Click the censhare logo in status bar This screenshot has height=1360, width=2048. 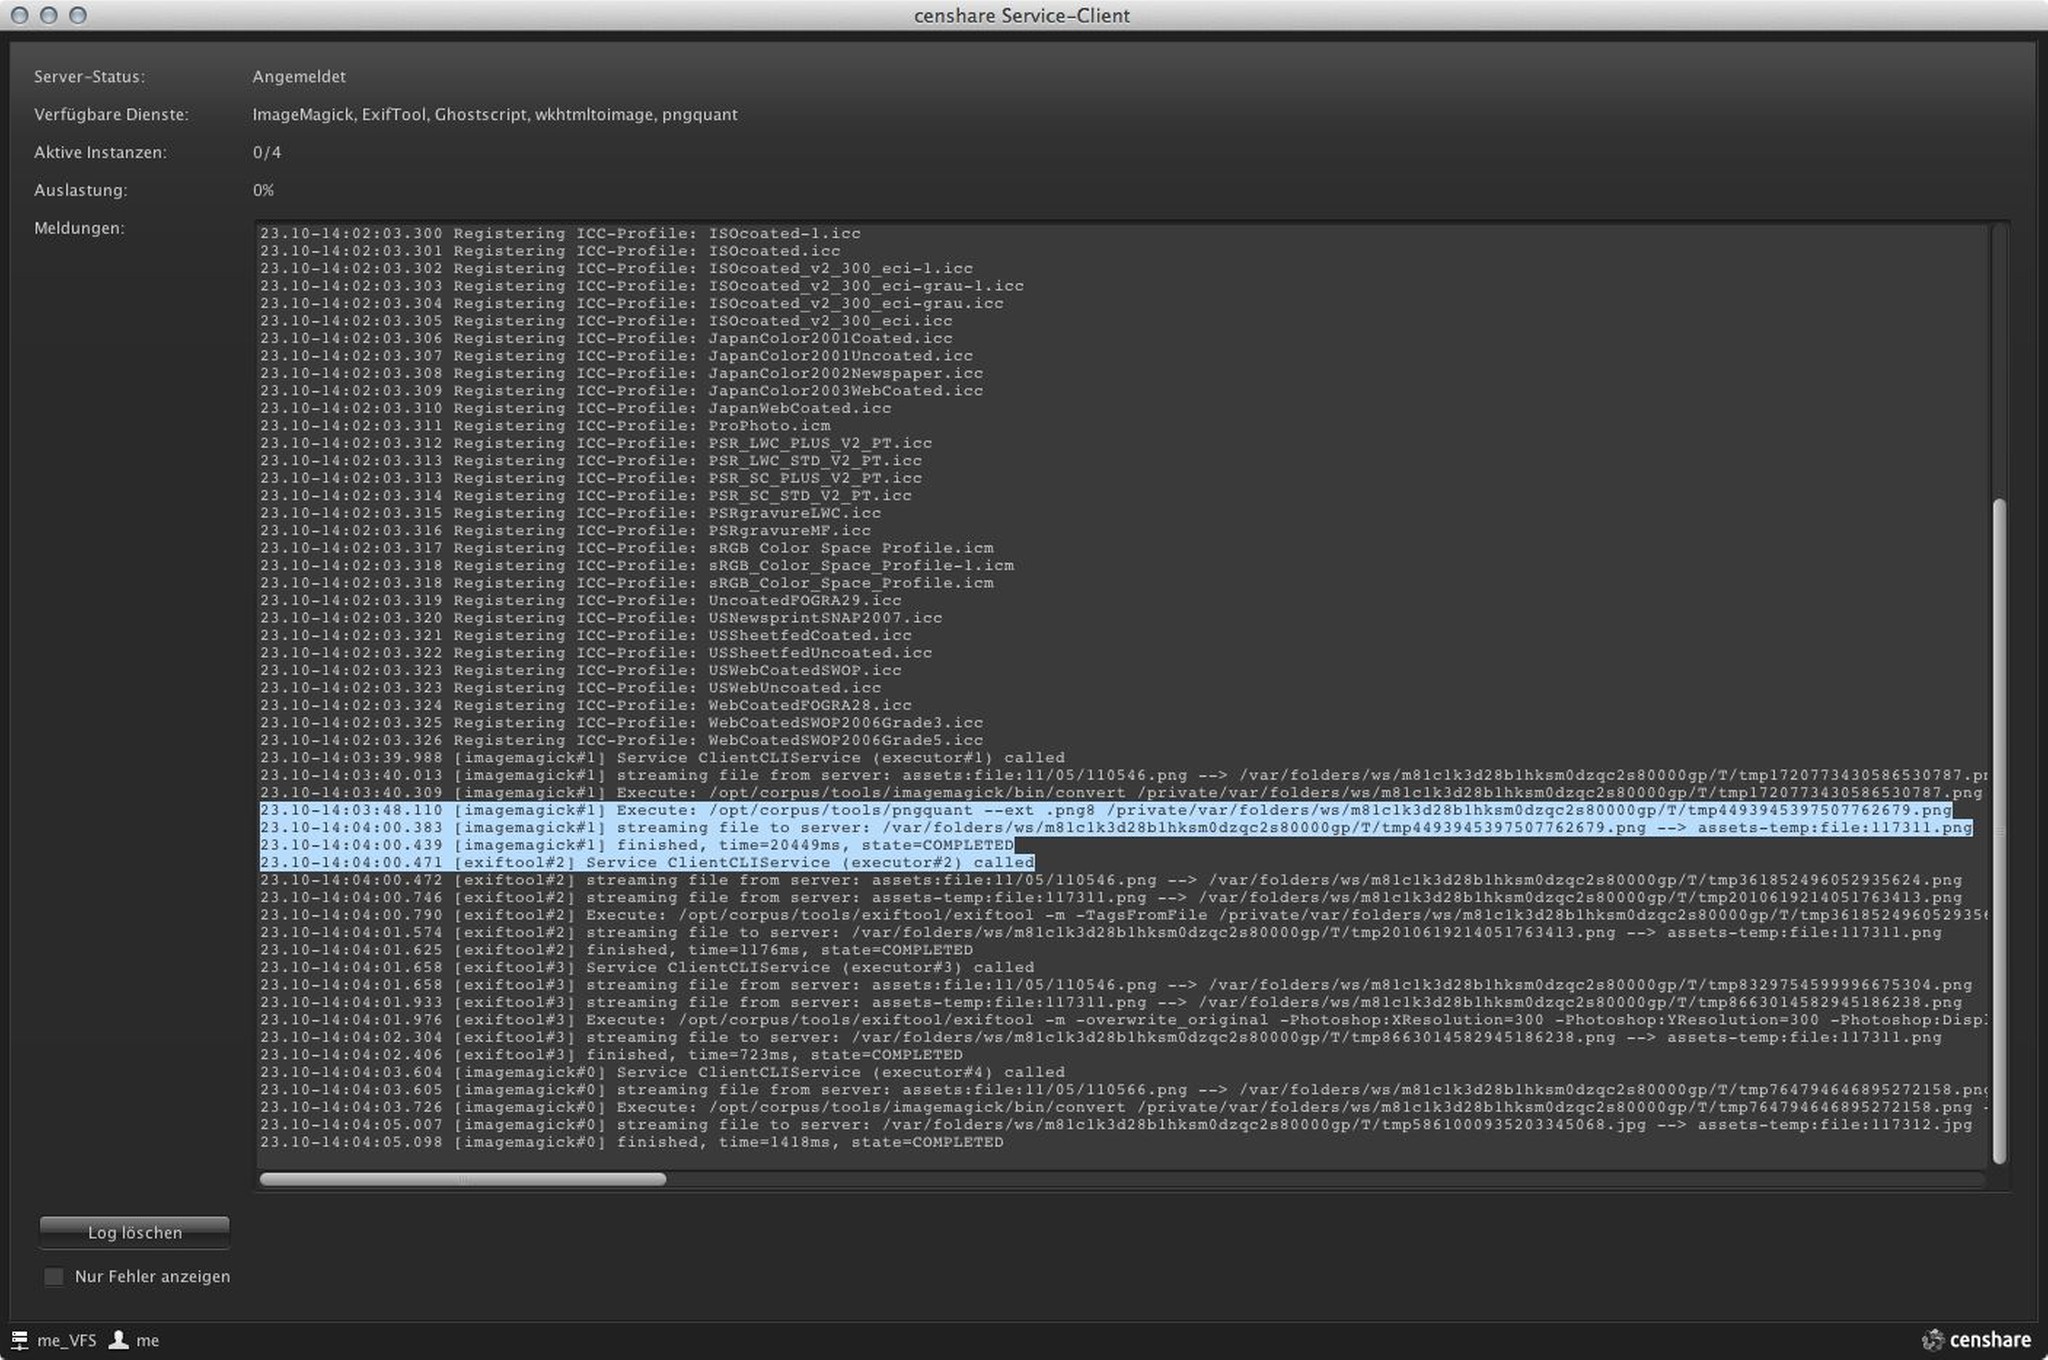[1975, 1340]
